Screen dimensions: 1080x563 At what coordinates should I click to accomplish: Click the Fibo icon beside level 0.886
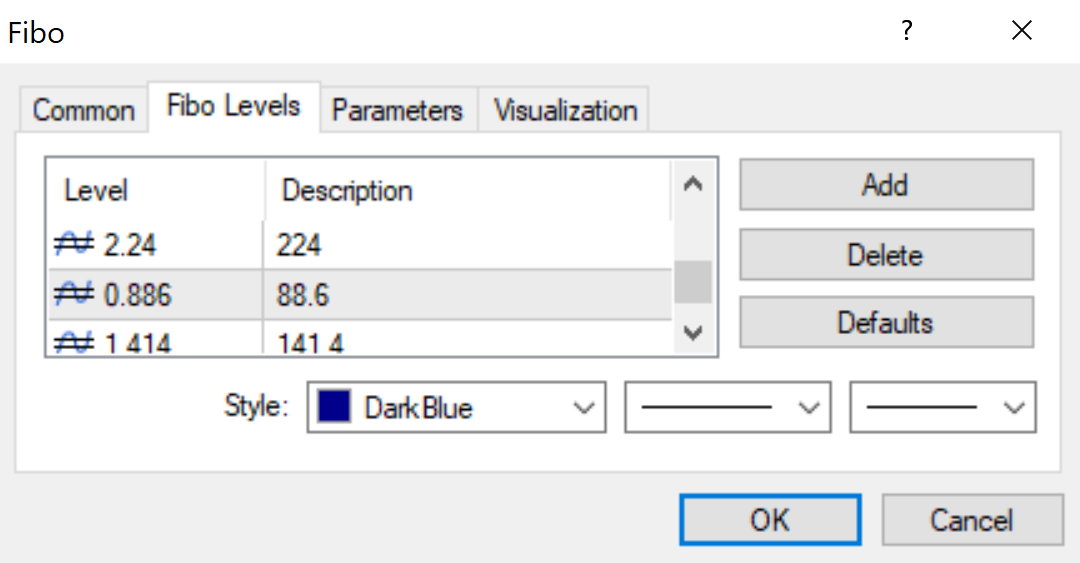(x=74, y=294)
